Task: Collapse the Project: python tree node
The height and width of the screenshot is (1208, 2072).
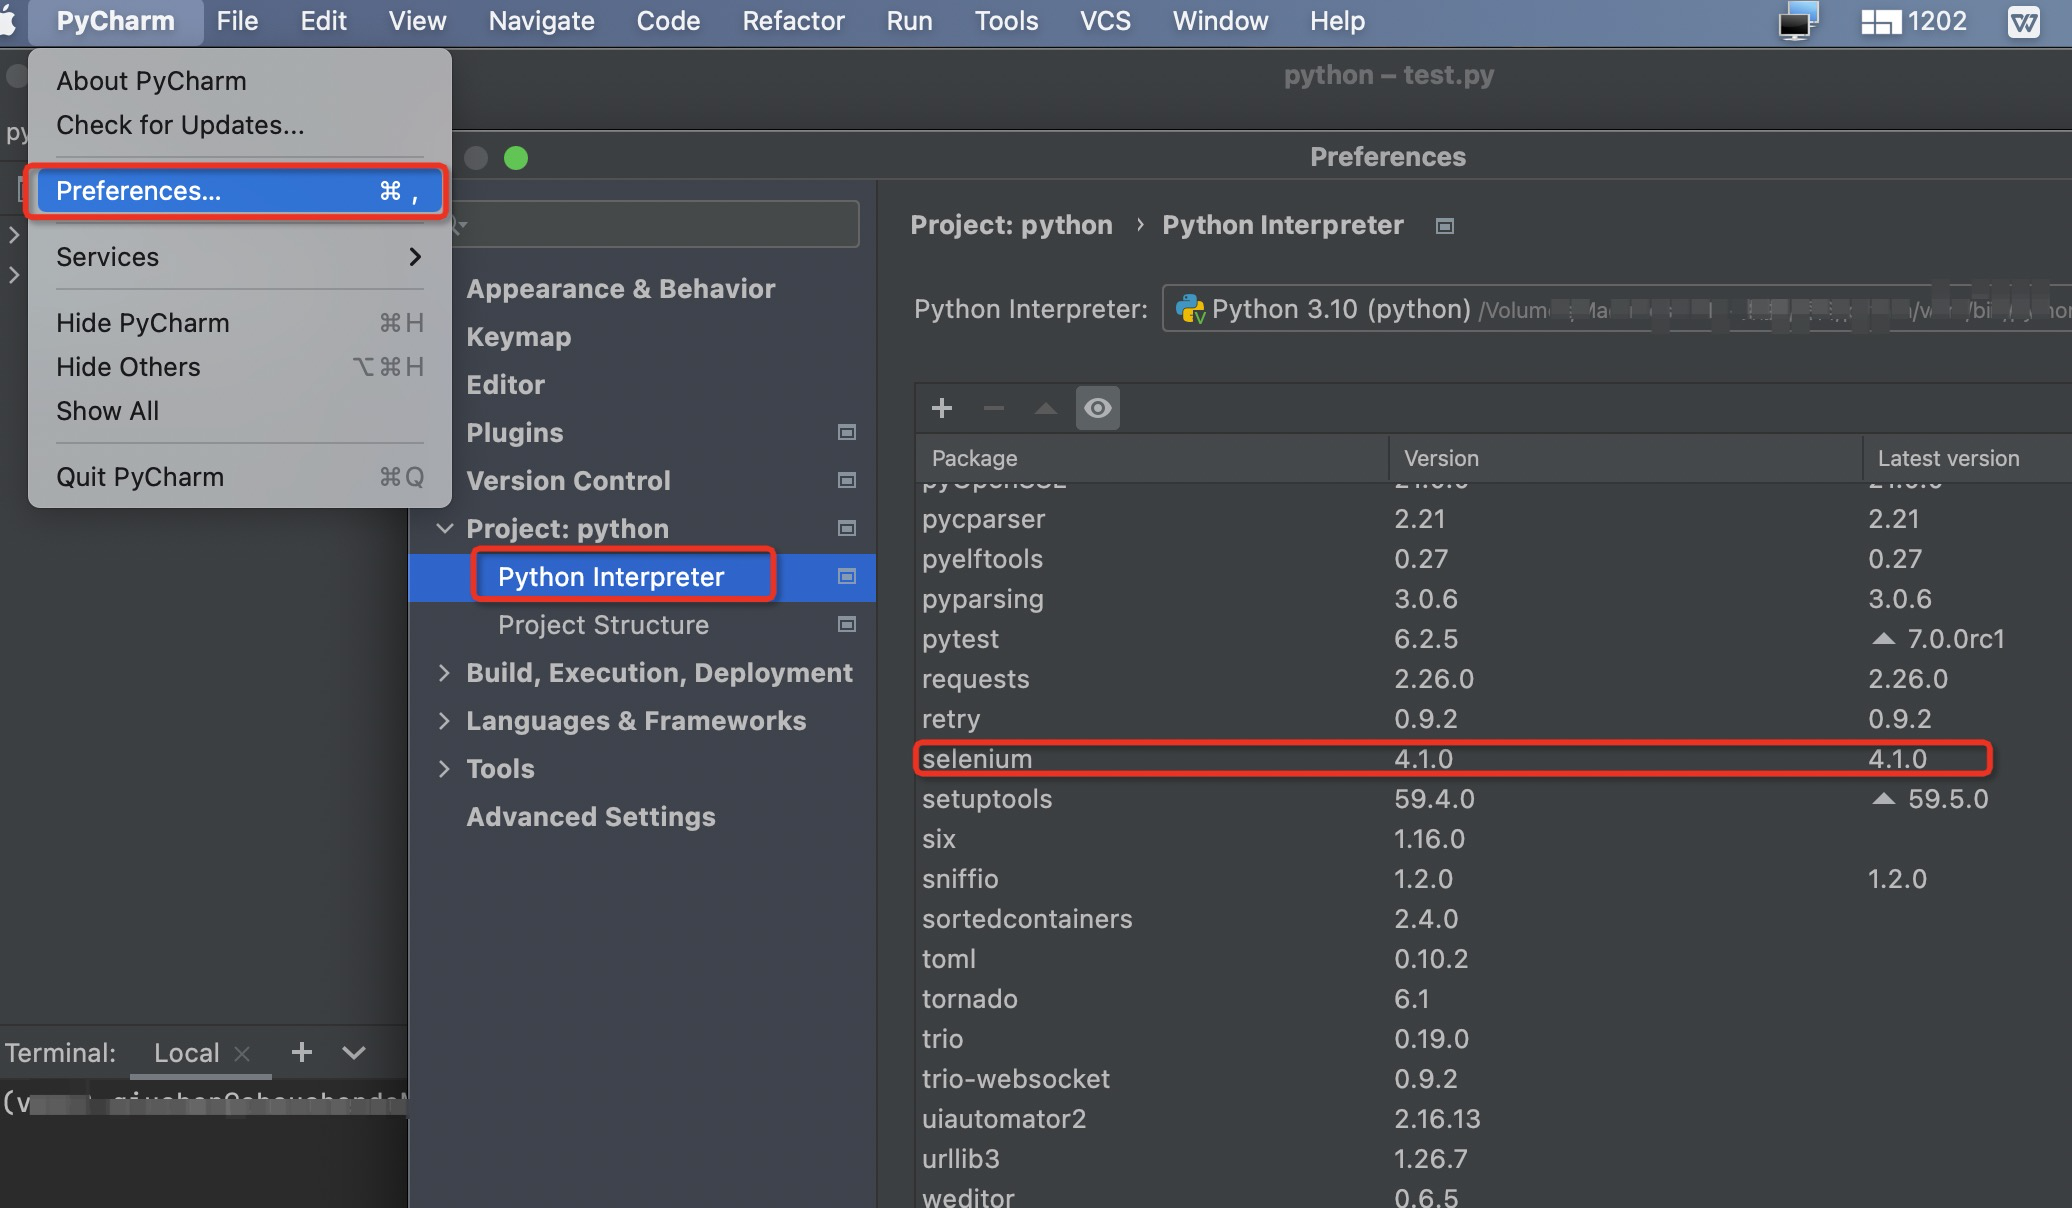Action: 445,528
